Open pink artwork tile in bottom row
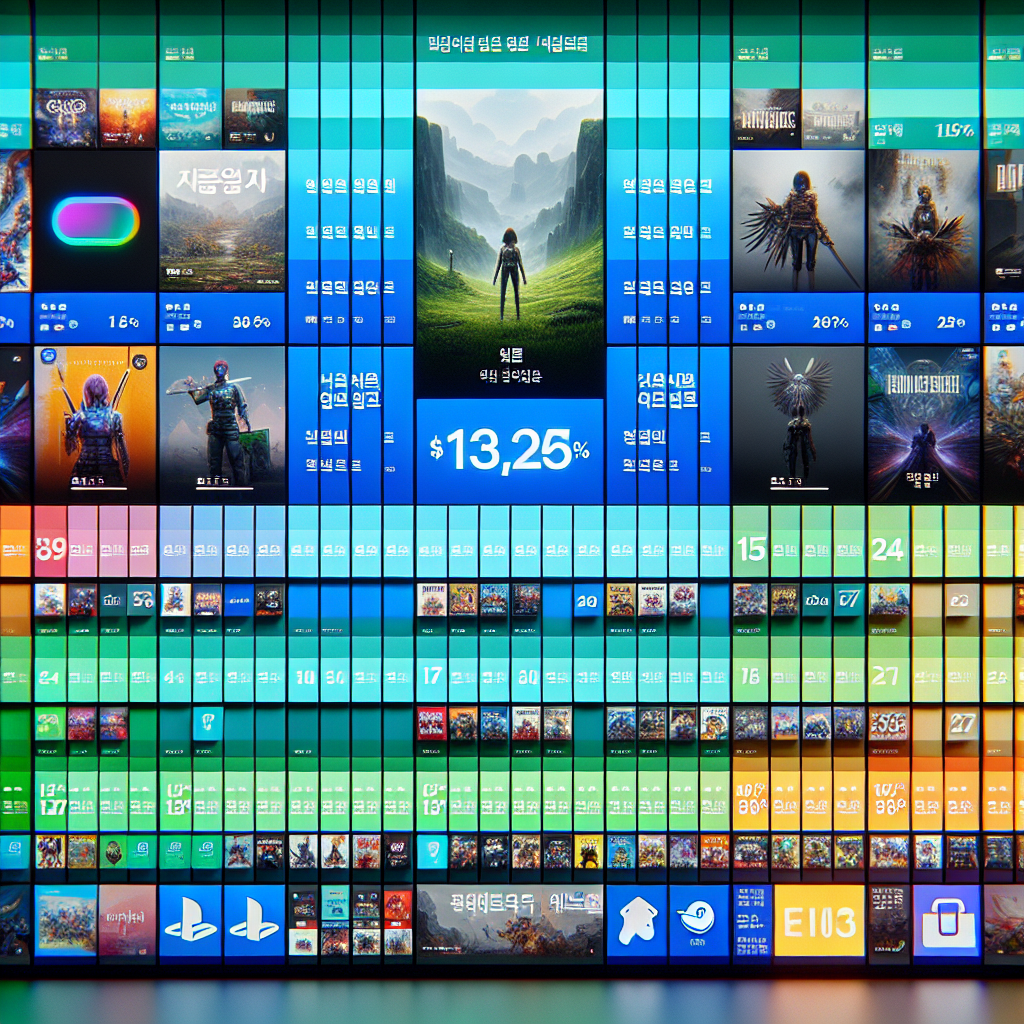 (x=127, y=920)
